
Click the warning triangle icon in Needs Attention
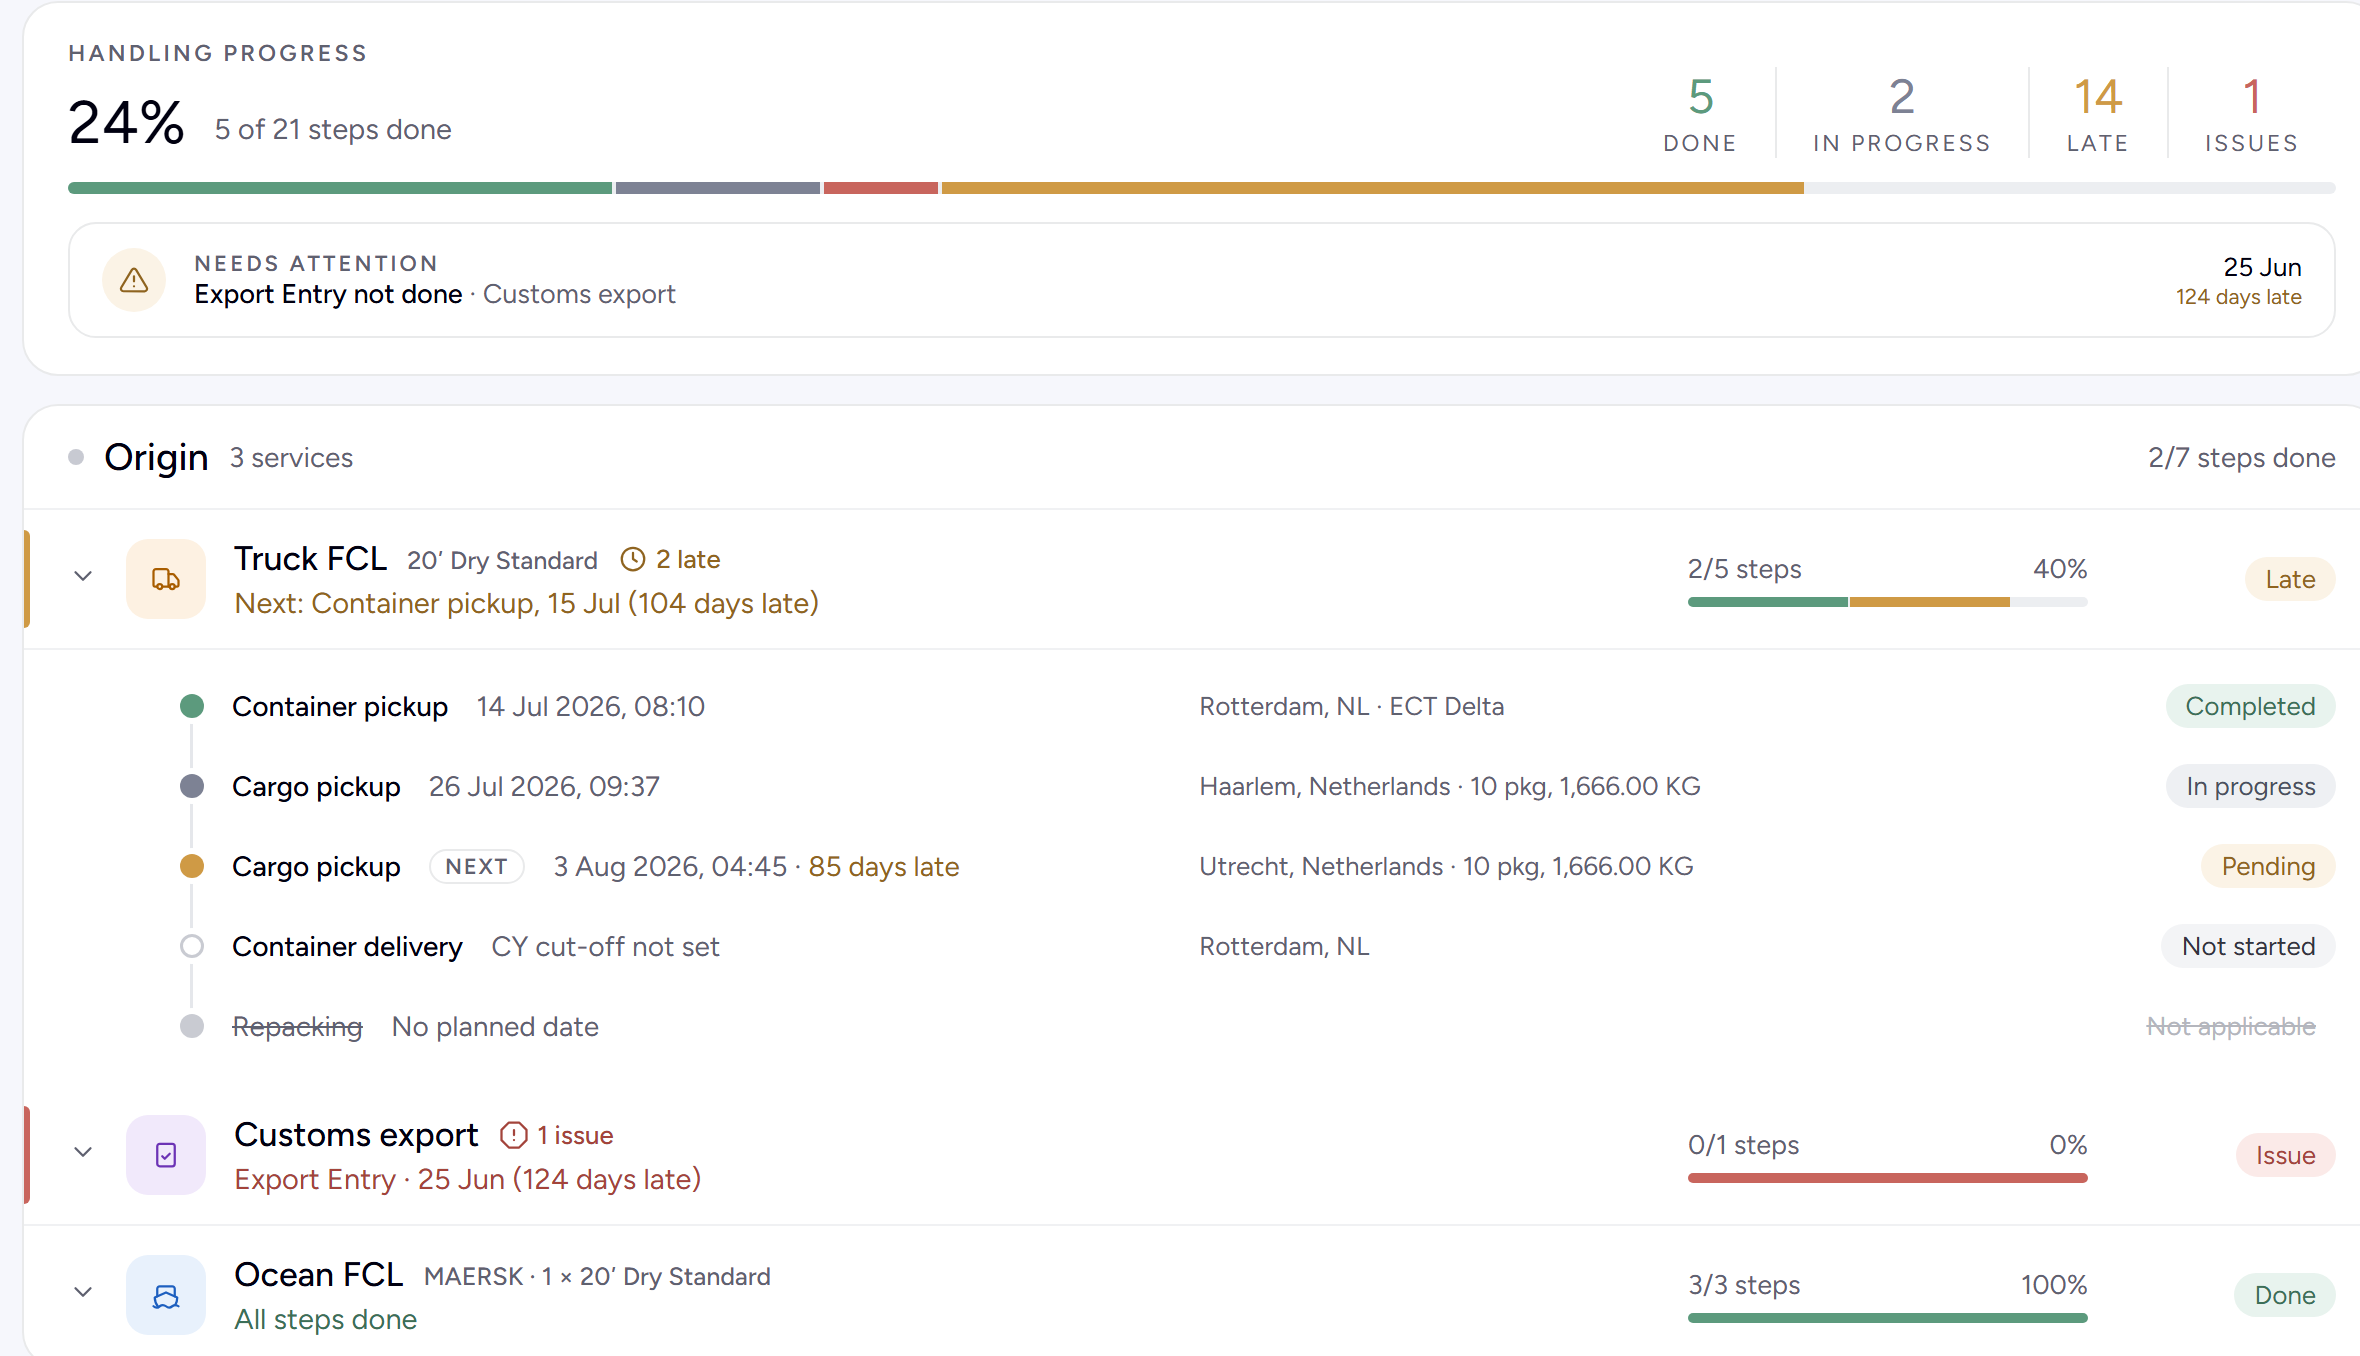click(134, 280)
